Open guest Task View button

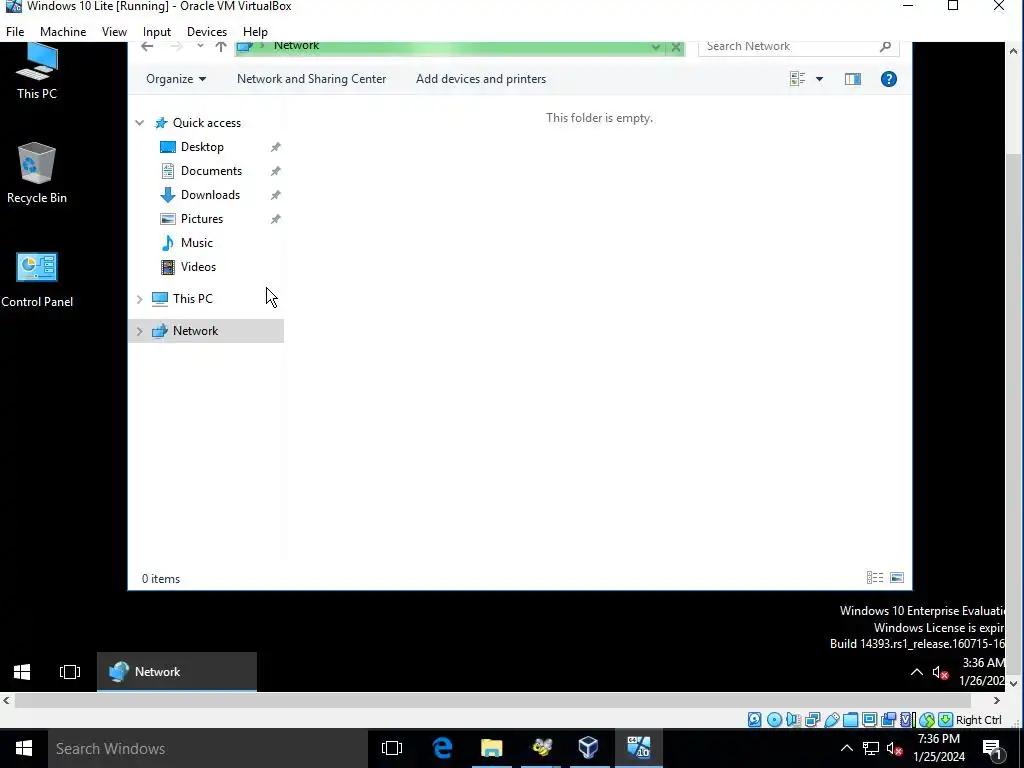[x=70, y=671]
